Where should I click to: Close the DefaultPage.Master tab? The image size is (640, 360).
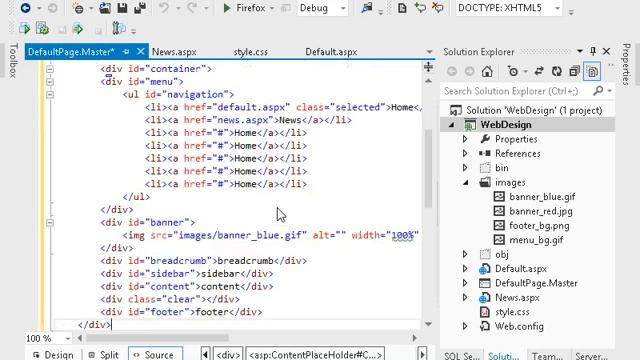click(140, 51)
